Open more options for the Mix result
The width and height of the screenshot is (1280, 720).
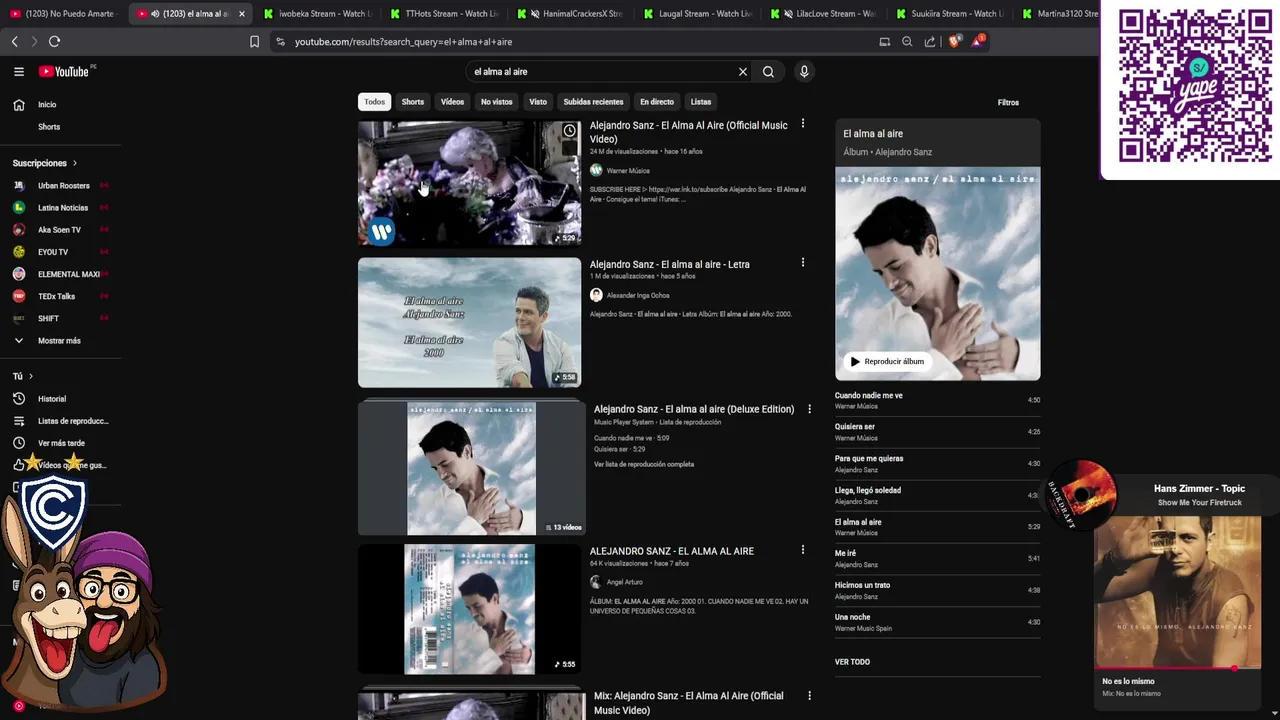(x=810, y=696)
